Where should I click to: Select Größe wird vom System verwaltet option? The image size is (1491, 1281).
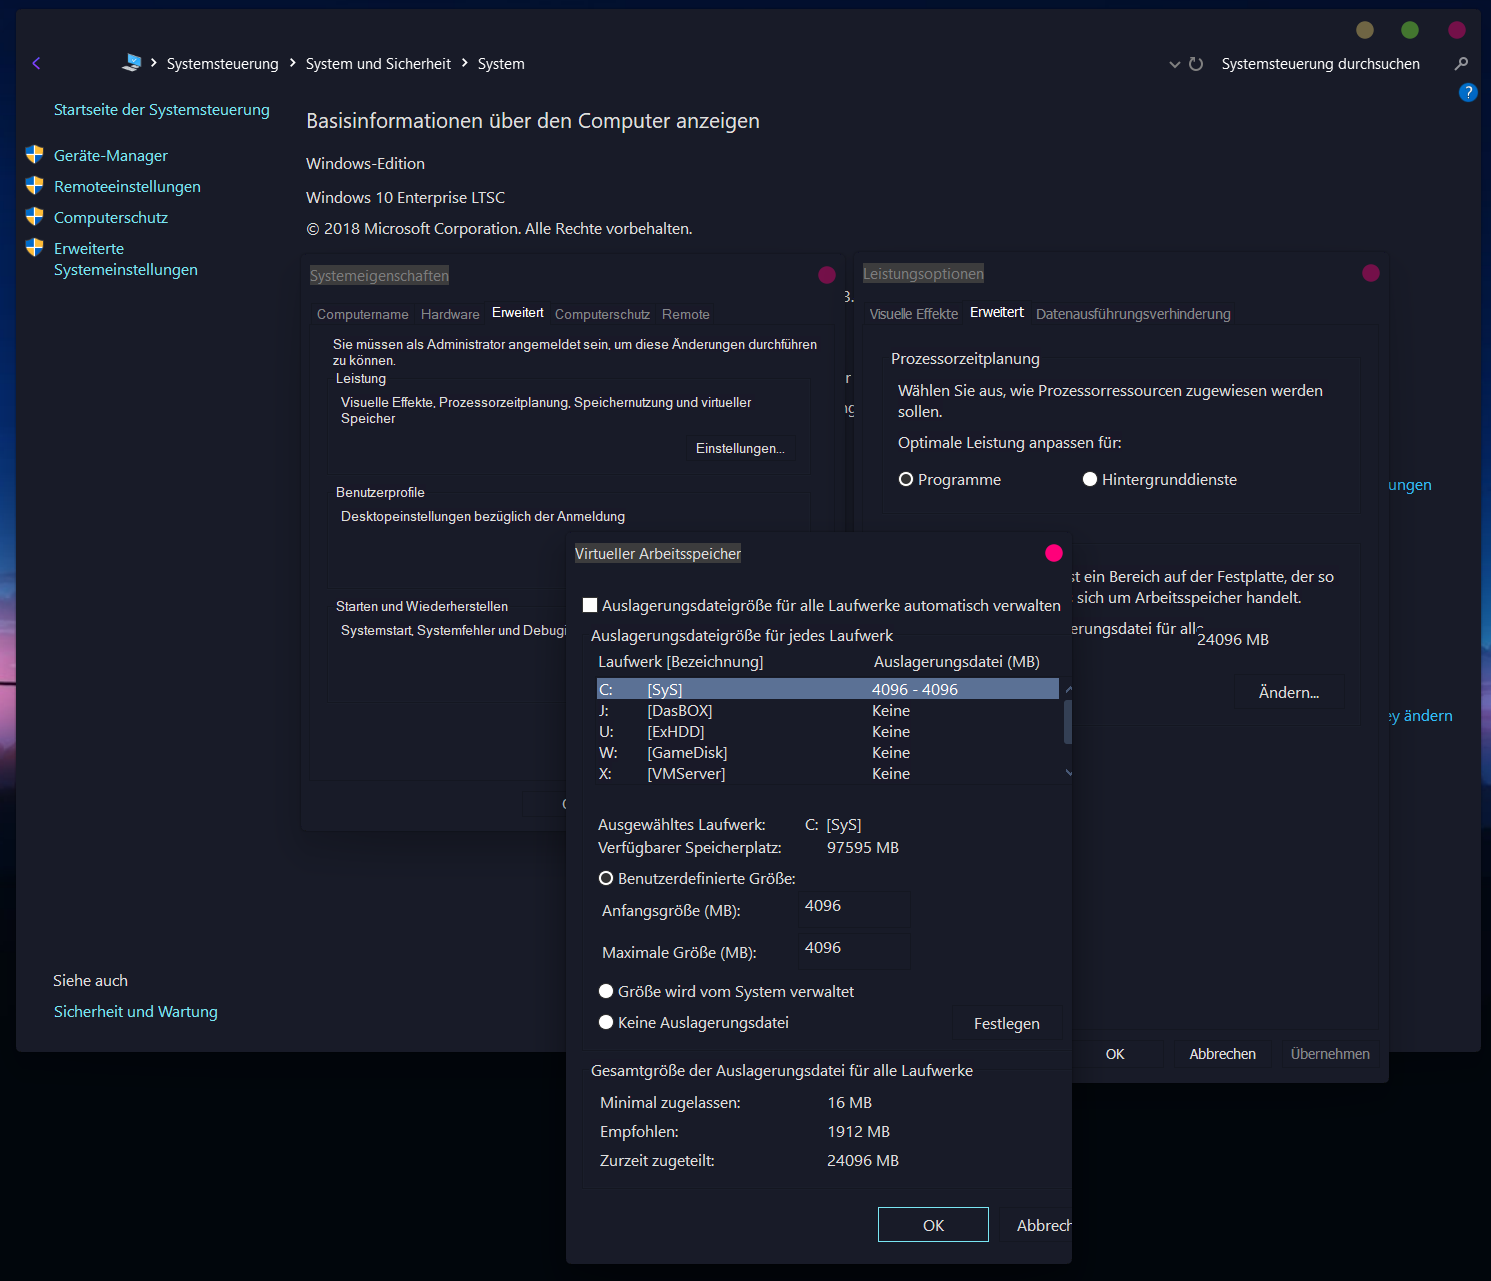tap(606, 991)
